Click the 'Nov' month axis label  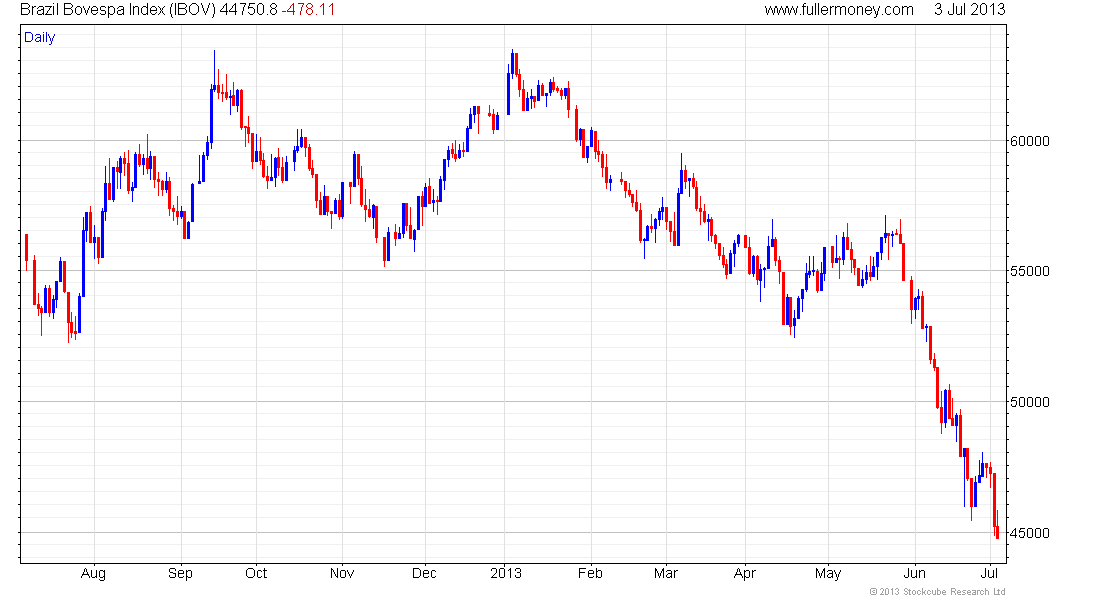pyautogui.click(x=342, y=573)
